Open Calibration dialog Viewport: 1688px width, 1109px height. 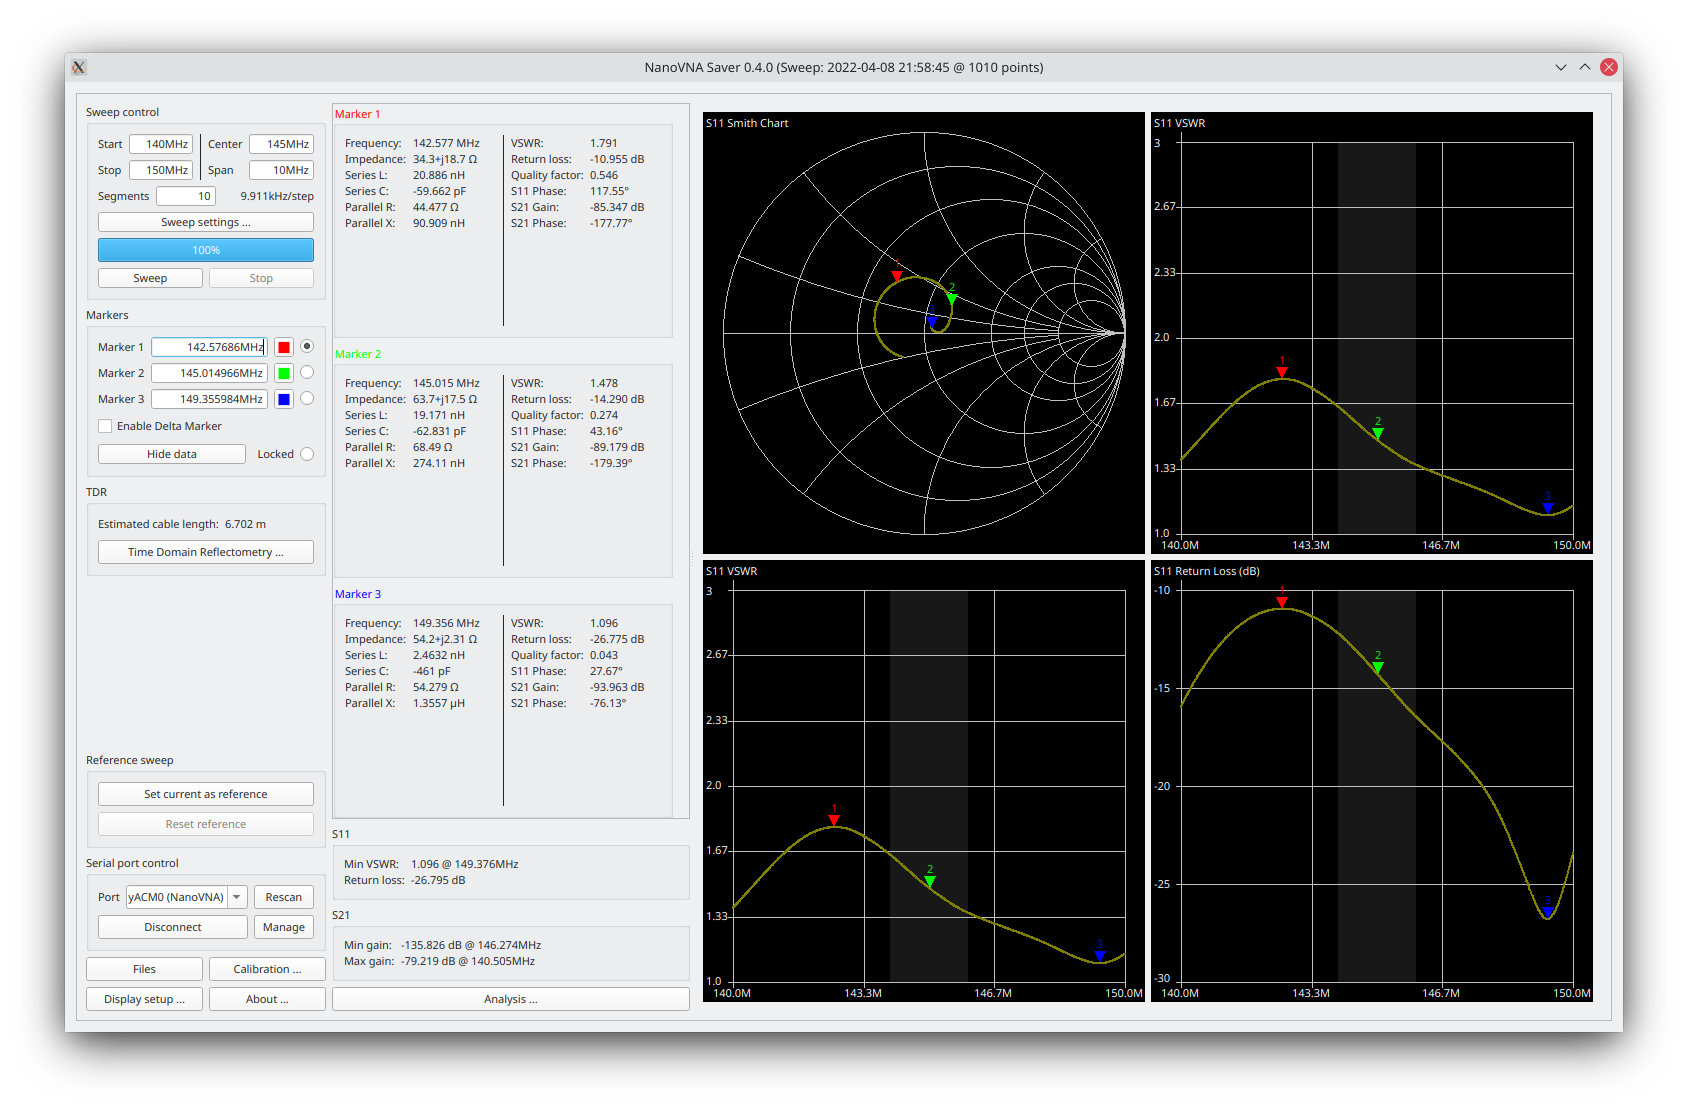click(x=267, y=969)
